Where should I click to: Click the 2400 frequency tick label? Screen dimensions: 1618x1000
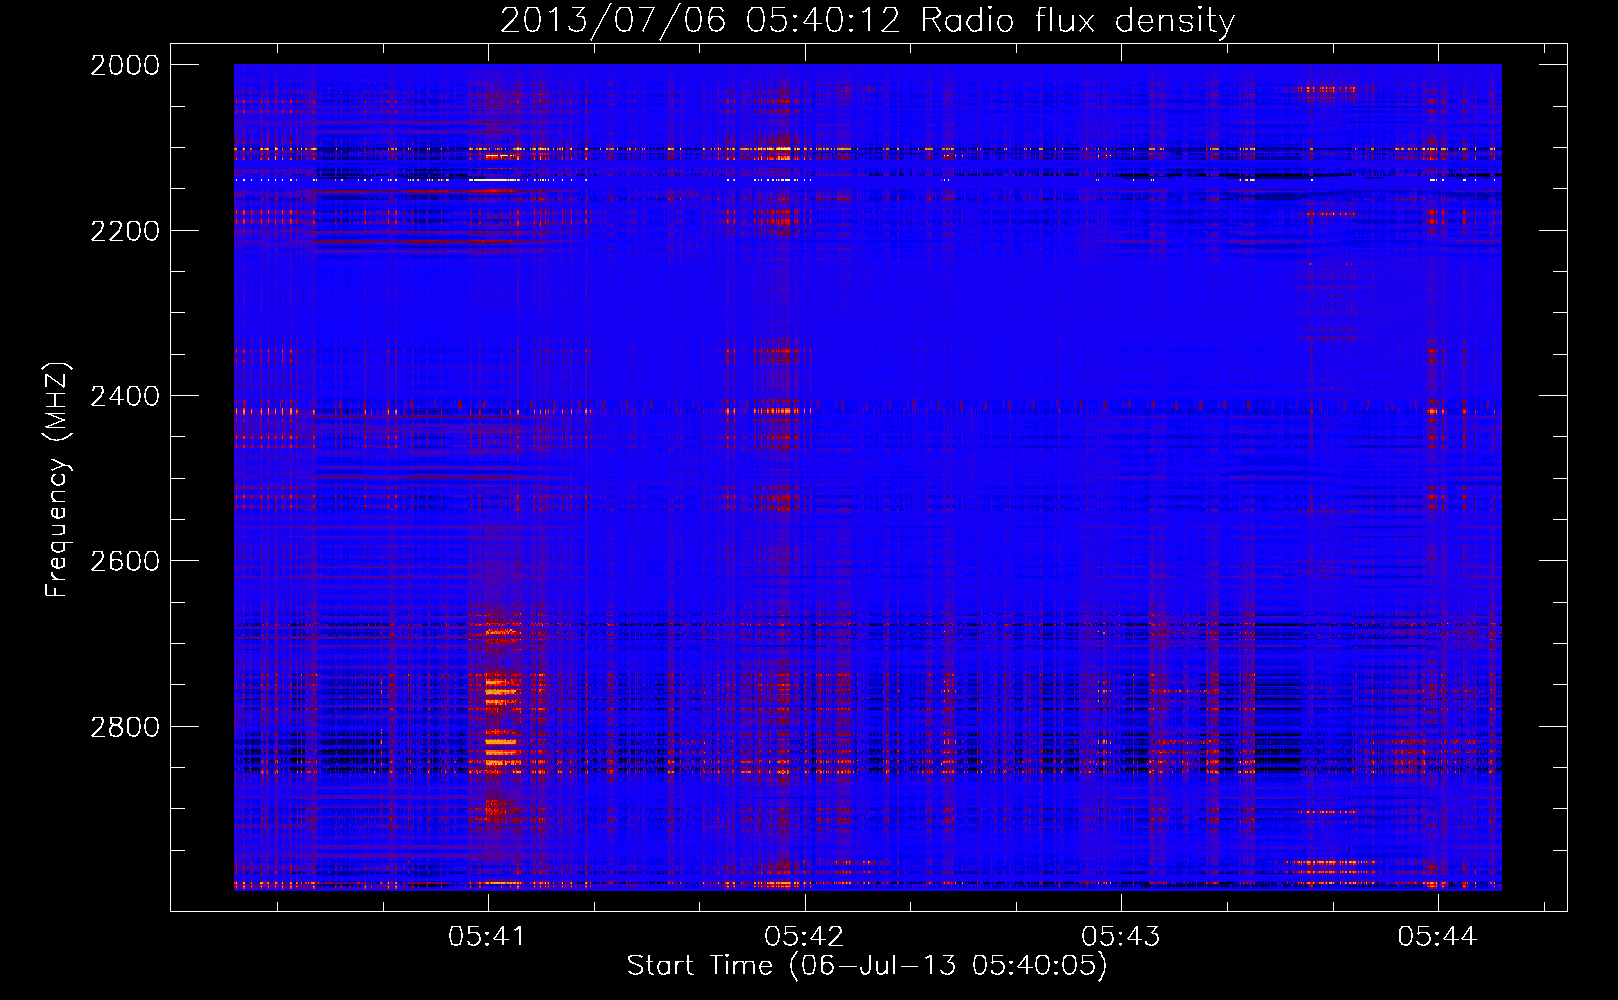(x=125, y=397)
